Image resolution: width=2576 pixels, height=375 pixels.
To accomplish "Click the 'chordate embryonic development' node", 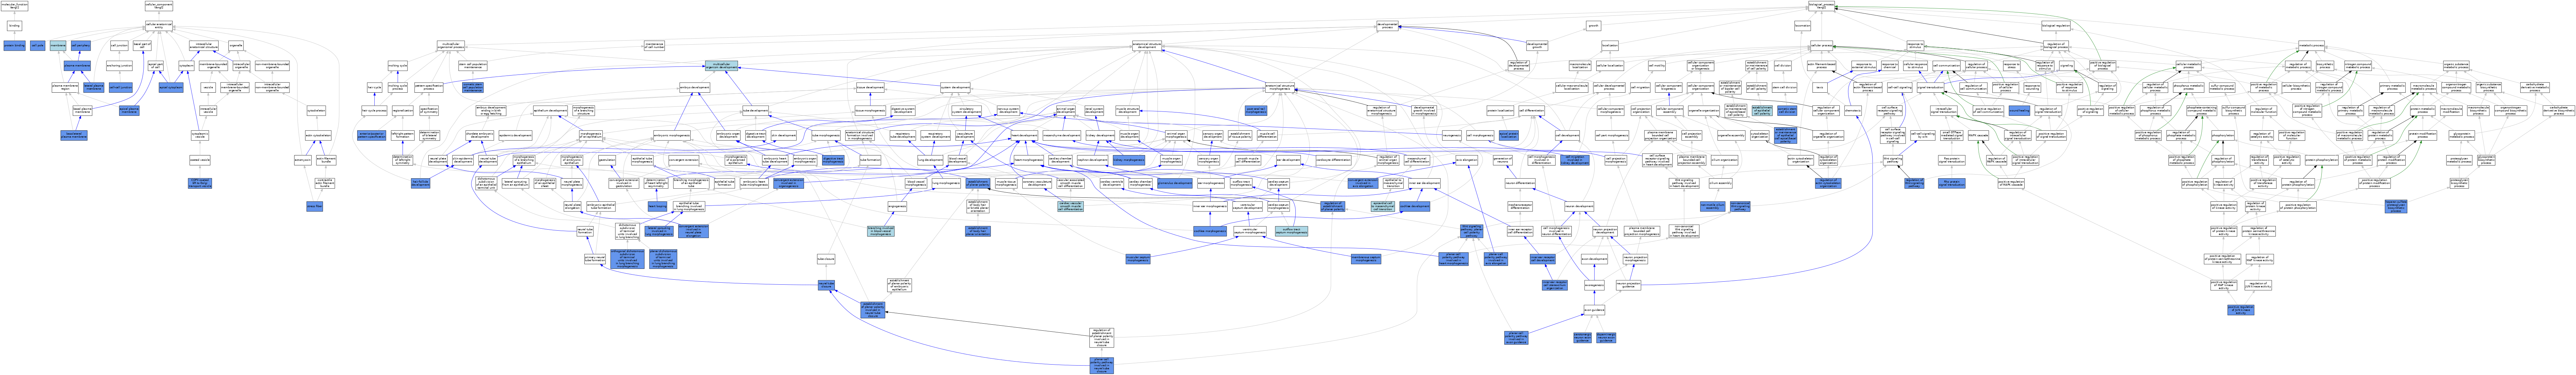I will point(480,135).
